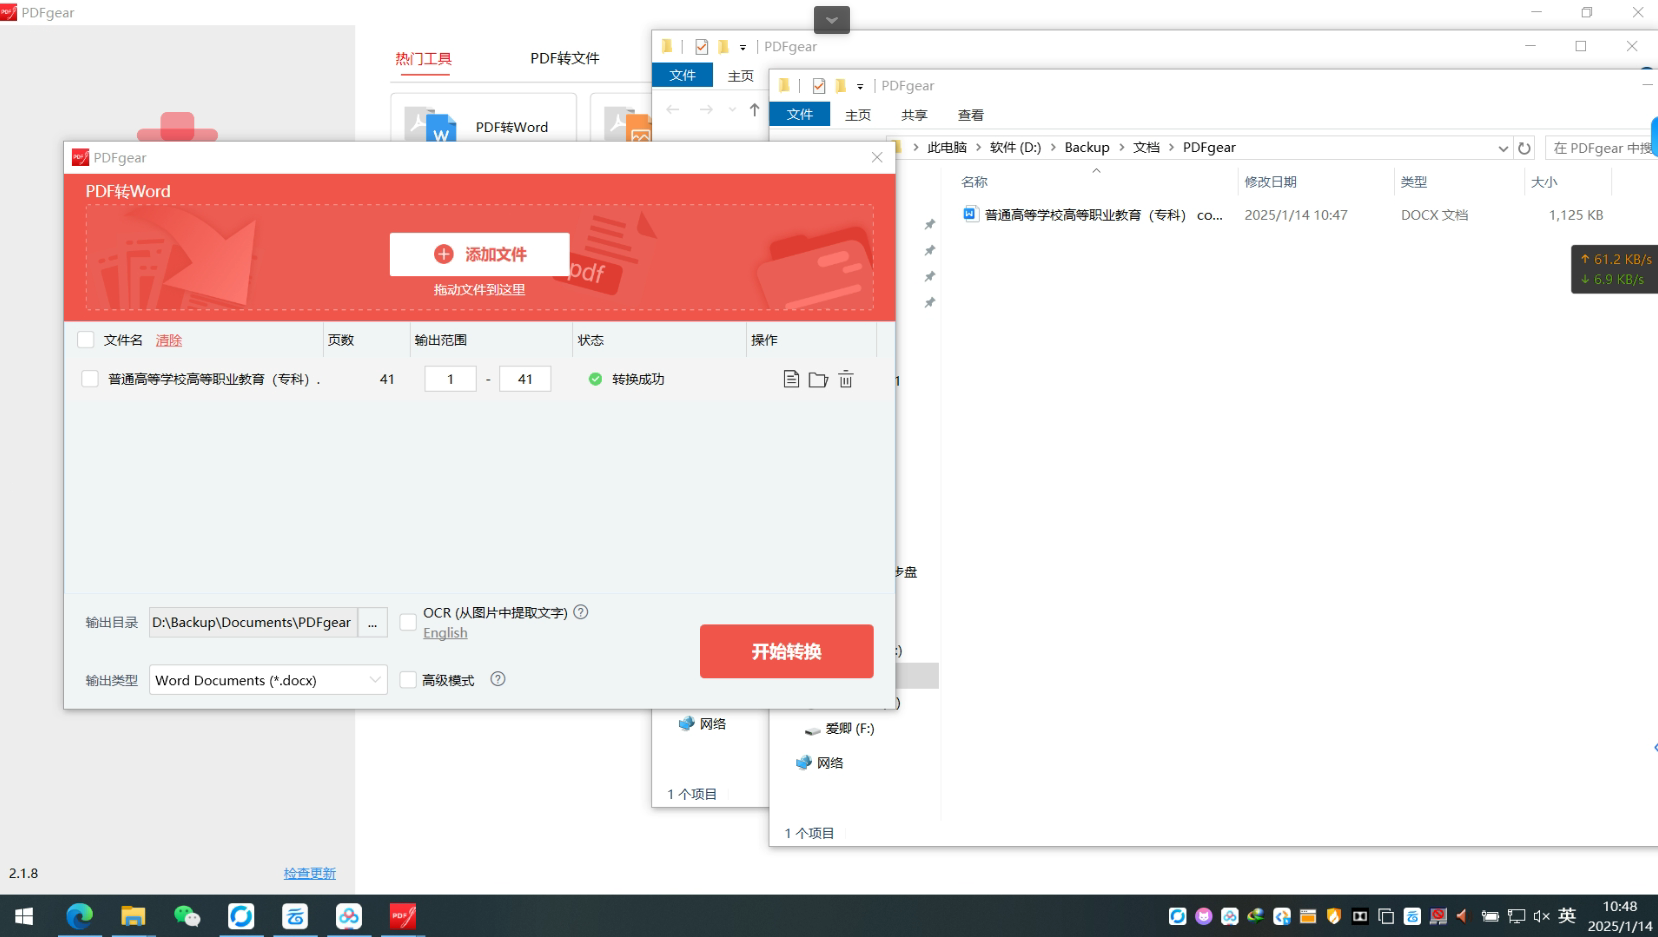
Task: Open PDFgear icon on the taskbar
Action: [403, 916]
